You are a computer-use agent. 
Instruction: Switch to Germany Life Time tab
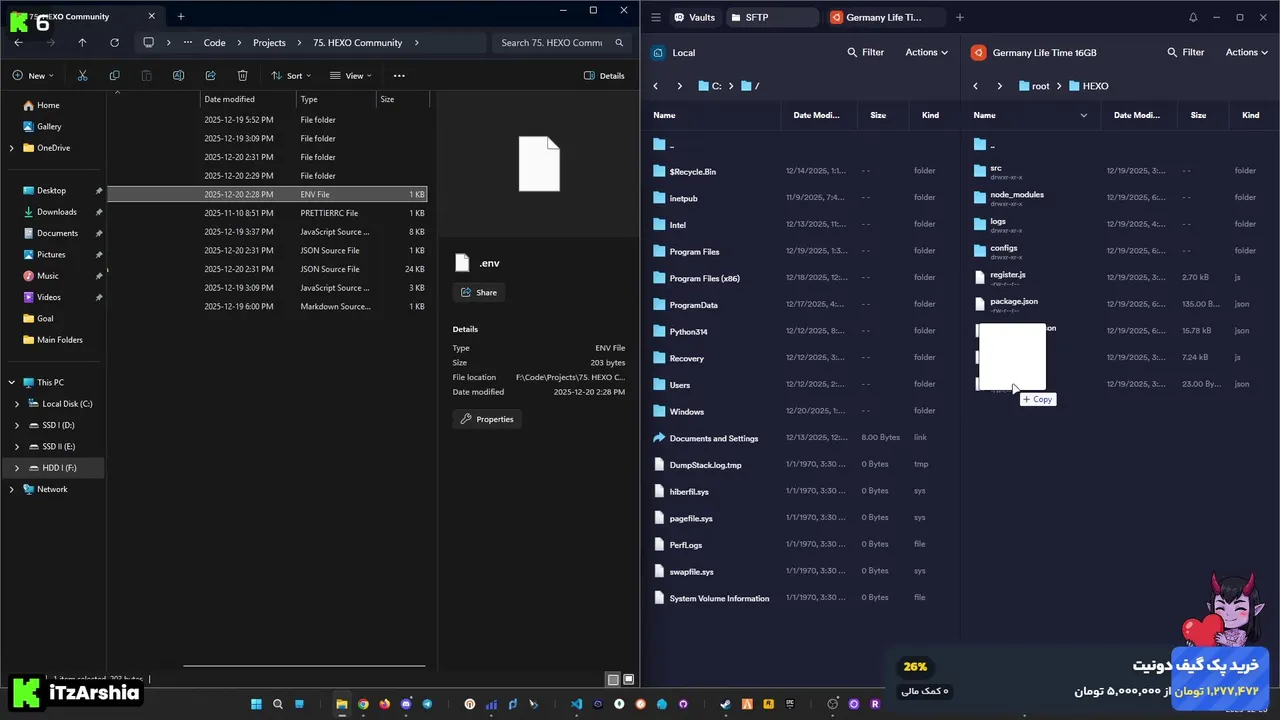coord(884,17)
